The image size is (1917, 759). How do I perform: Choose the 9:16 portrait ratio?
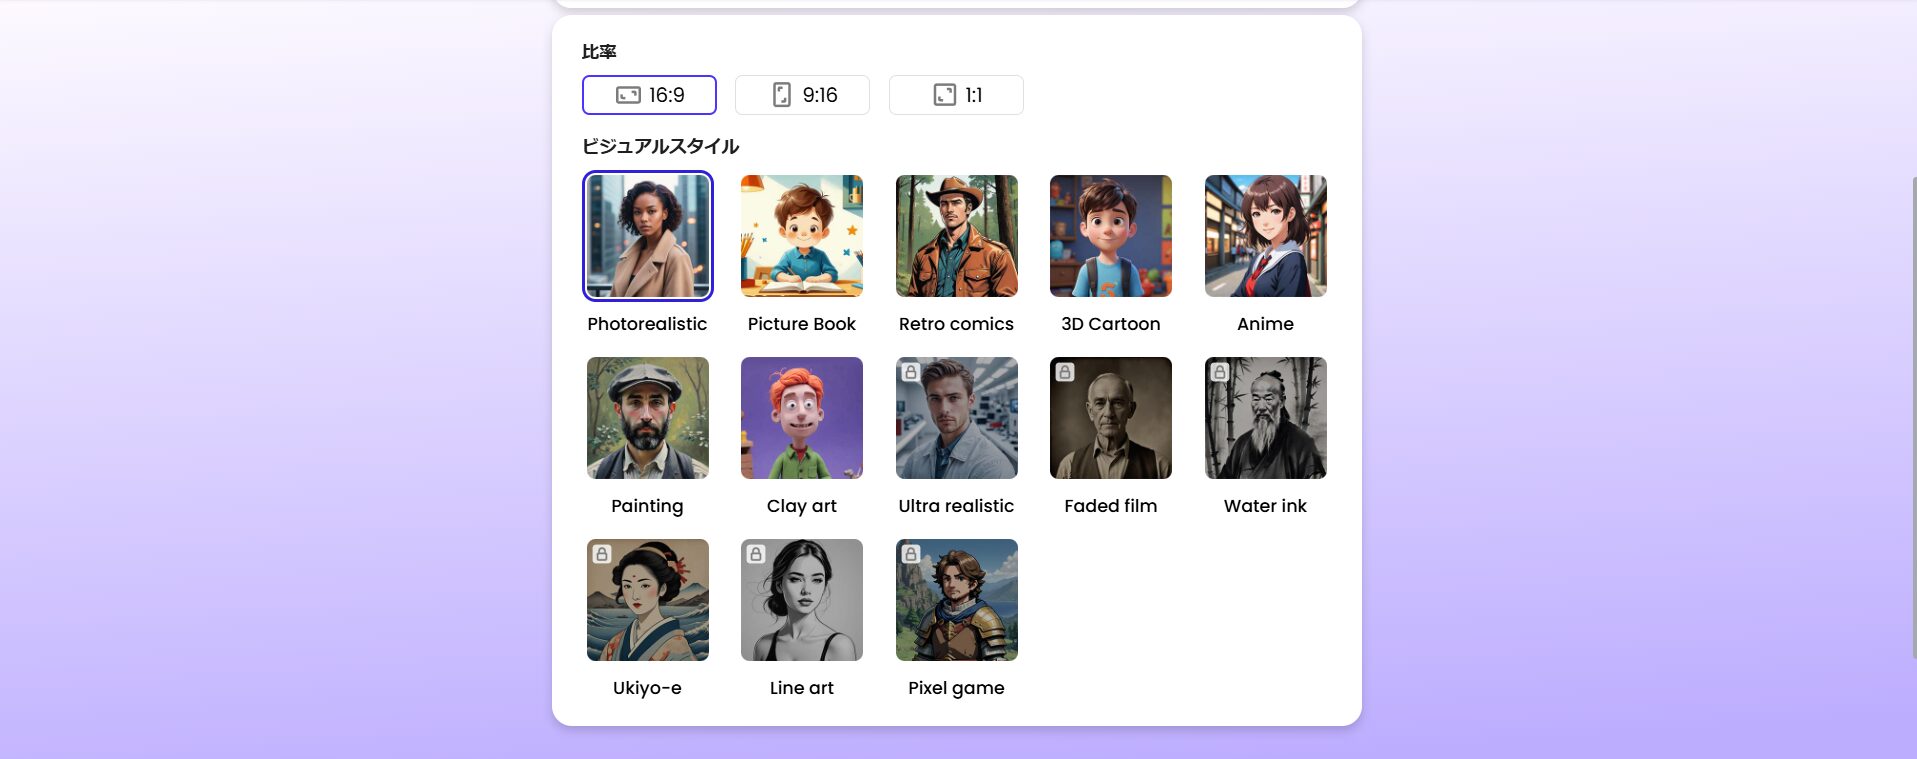[802, 95]
